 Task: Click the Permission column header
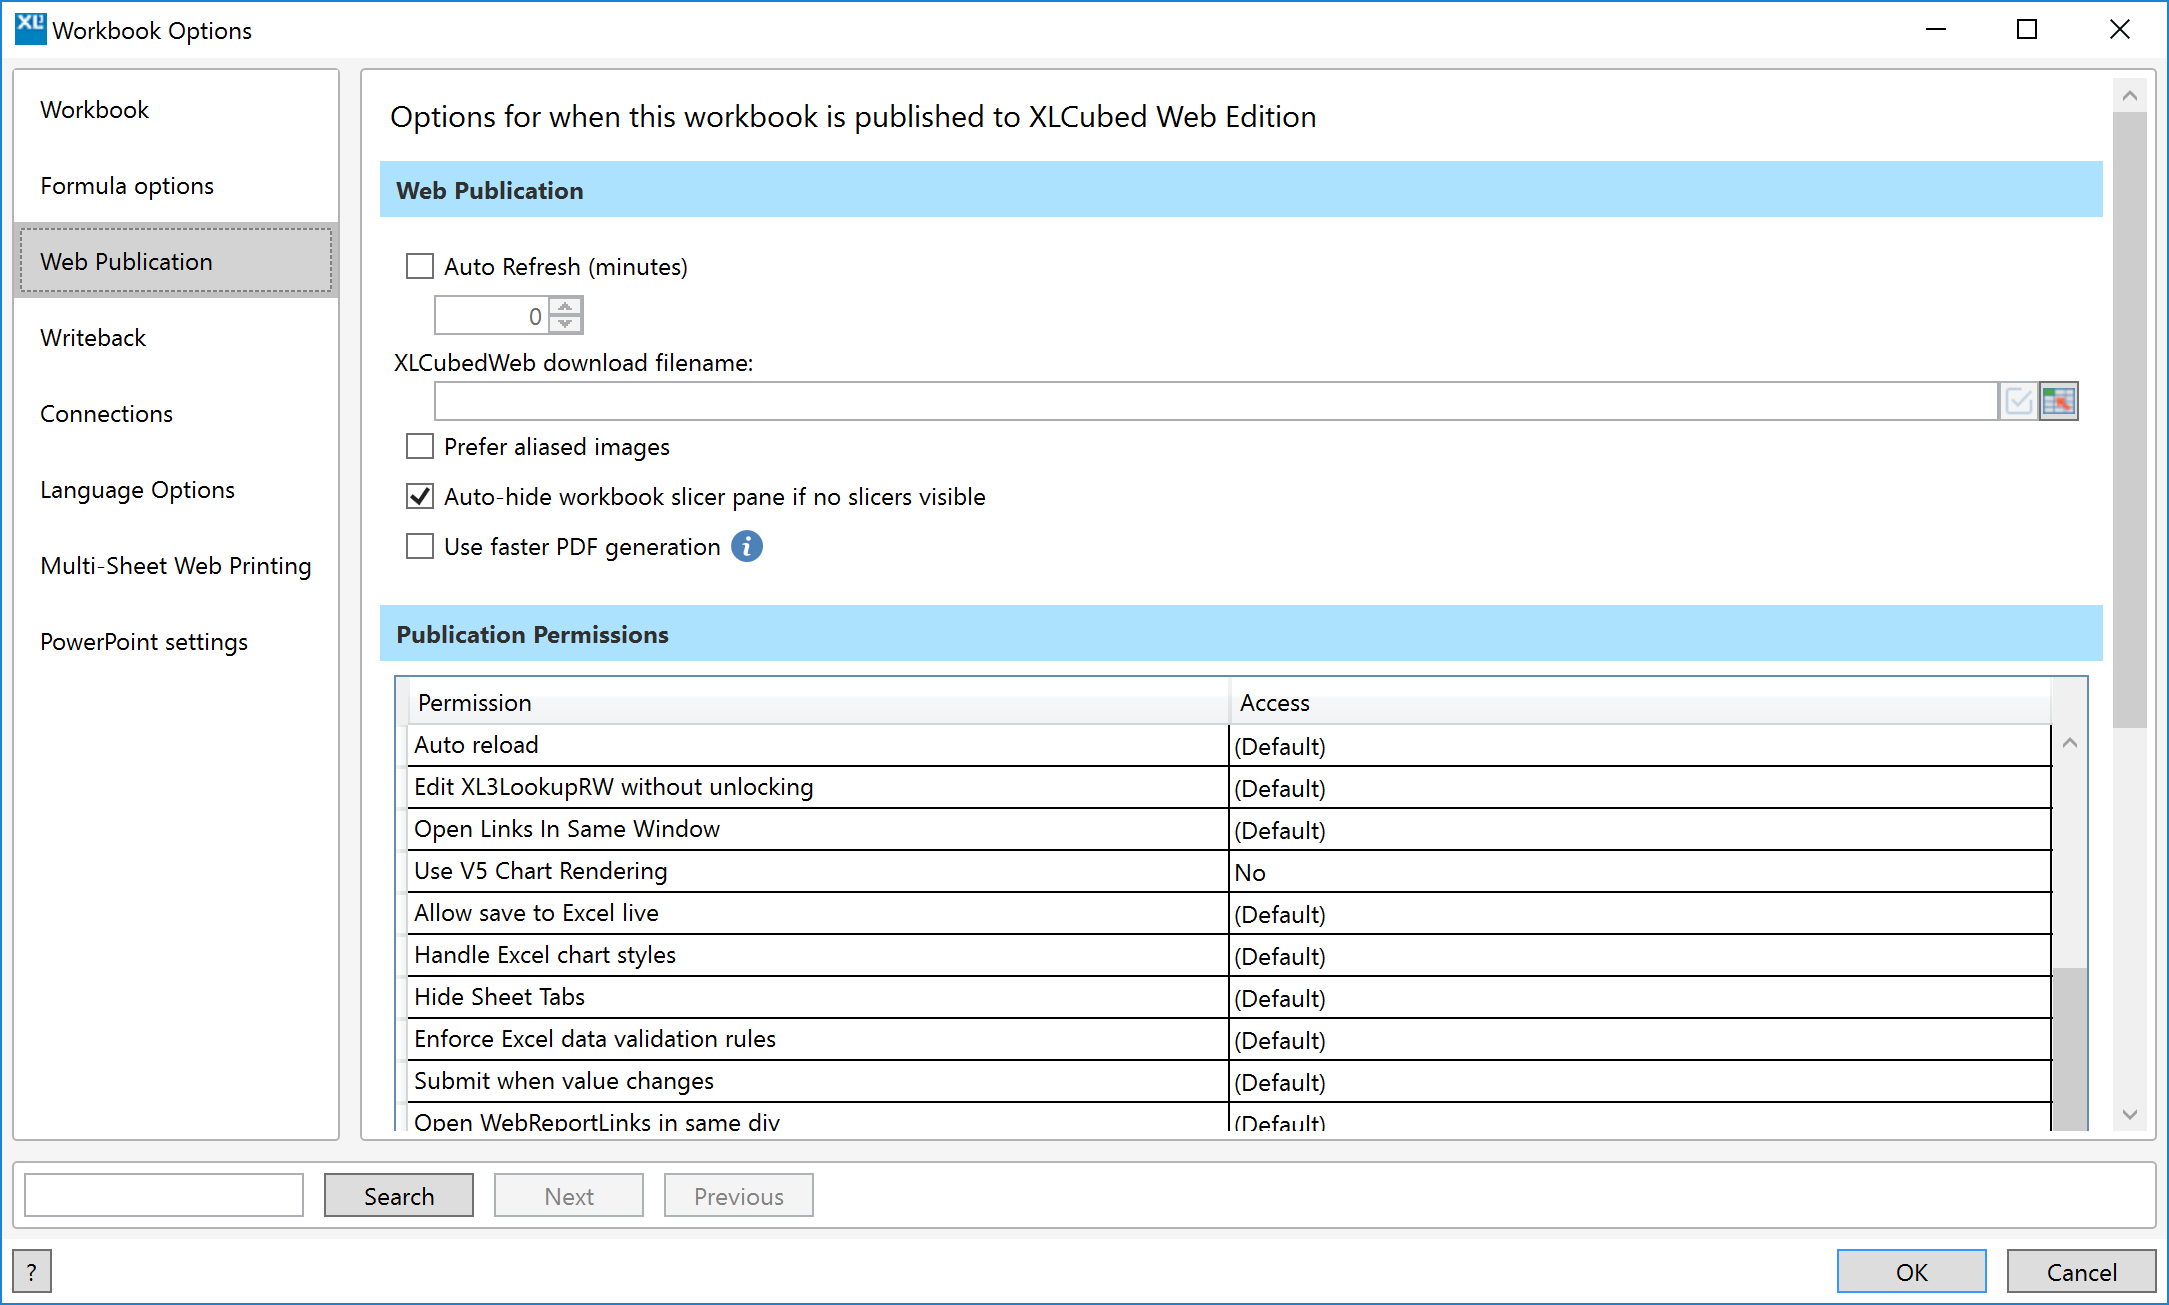(x=818, y=702)
